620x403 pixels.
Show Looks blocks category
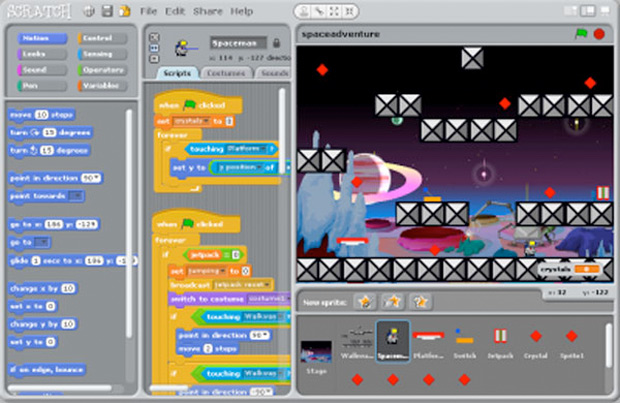click(x=42, y=54)
